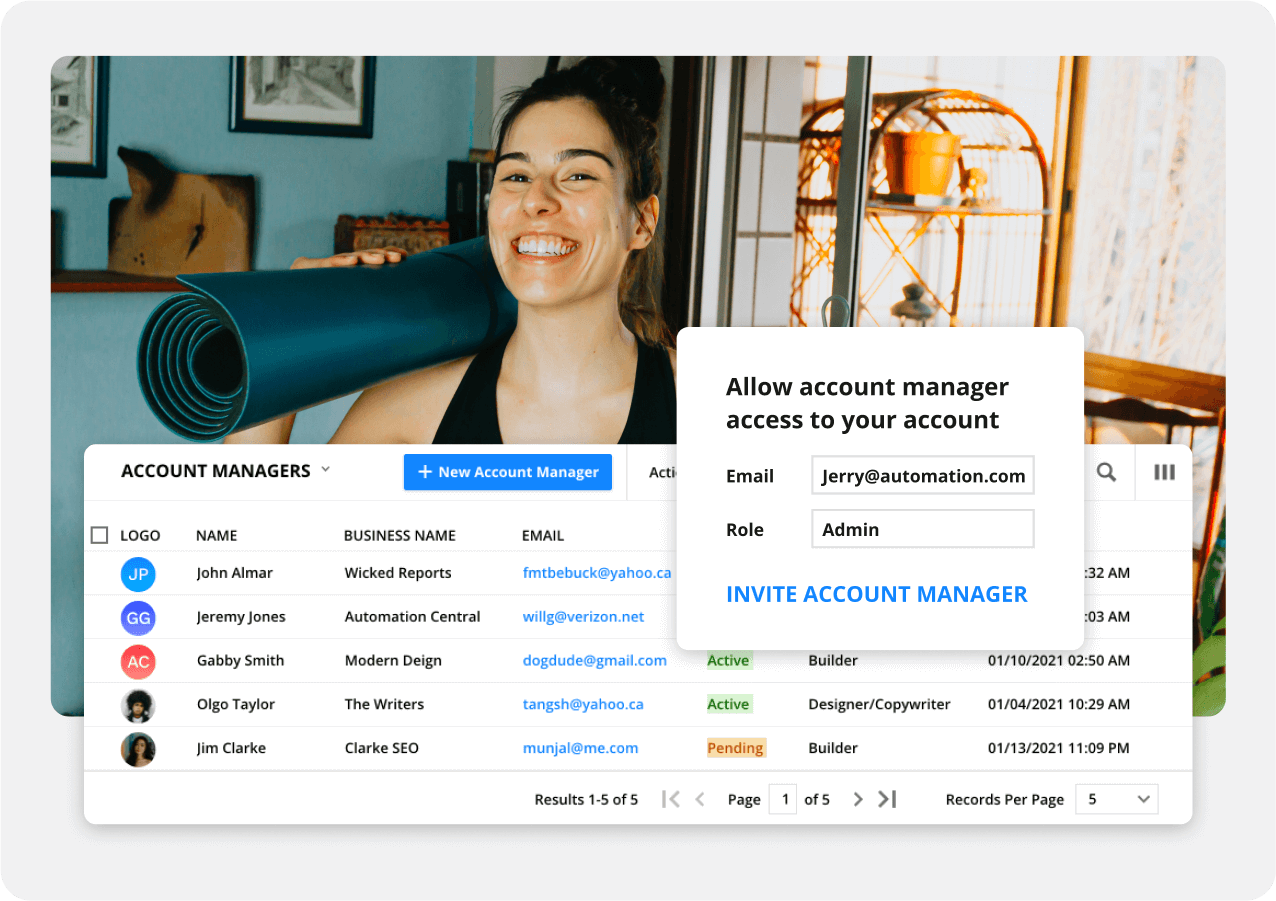Click the Clarke SEO business cell
This screenshot has height=901, width=1276.
click(x=382, y=749)
